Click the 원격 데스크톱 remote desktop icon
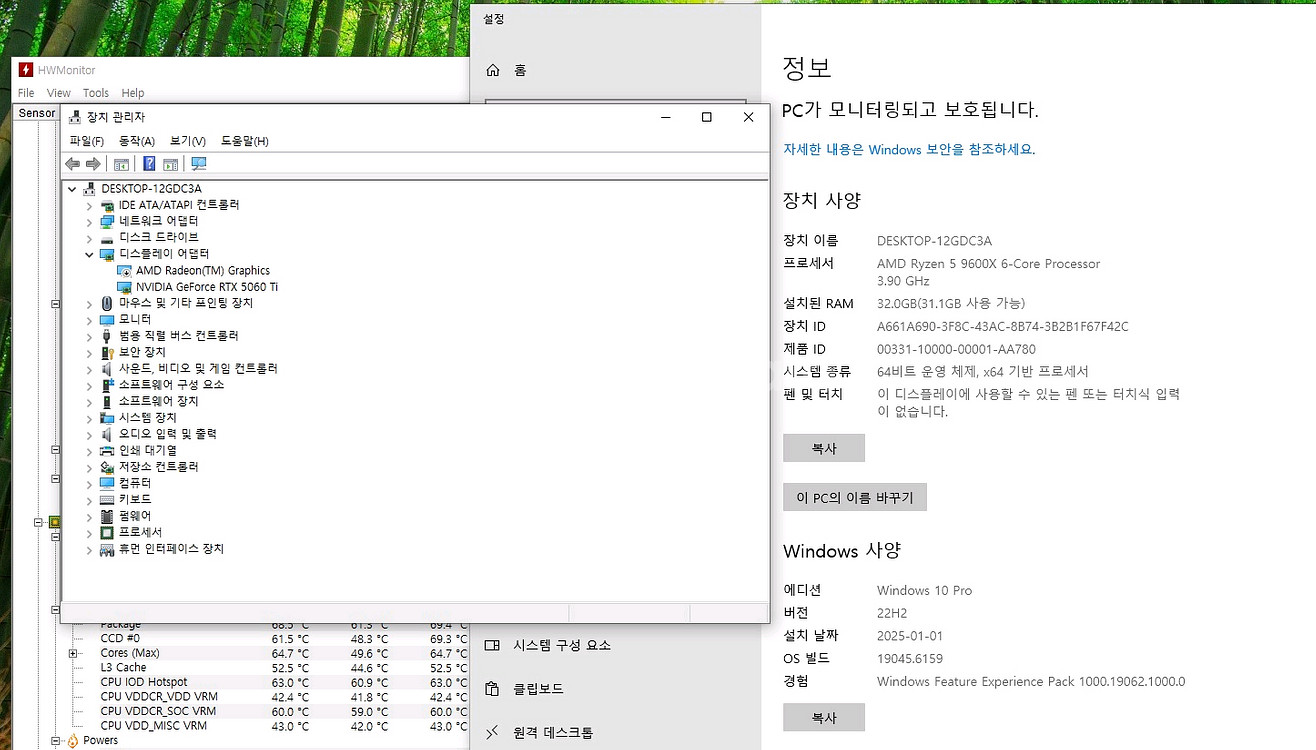The width and height of the screenshot is (1316, 750). 491,731
